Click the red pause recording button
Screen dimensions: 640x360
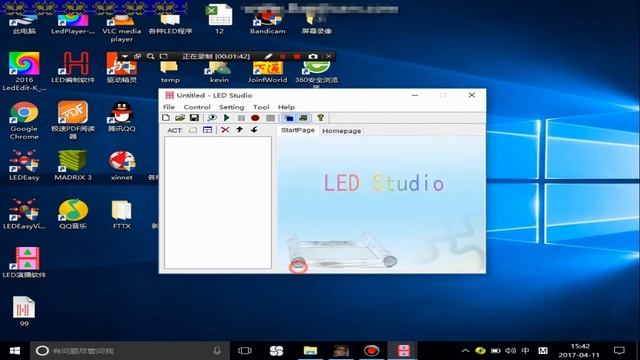(282, 56)
